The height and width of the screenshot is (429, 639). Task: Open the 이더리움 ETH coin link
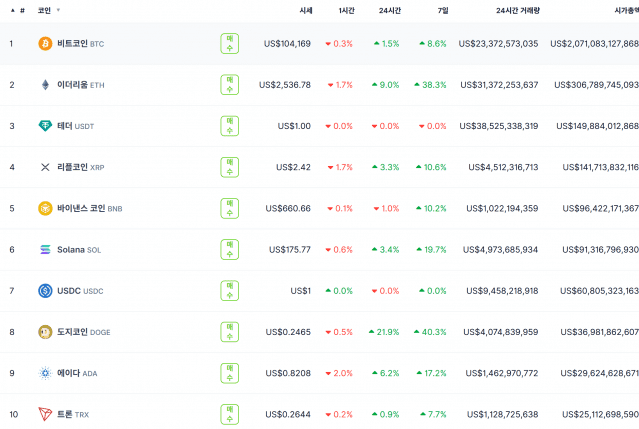point(80,85)
